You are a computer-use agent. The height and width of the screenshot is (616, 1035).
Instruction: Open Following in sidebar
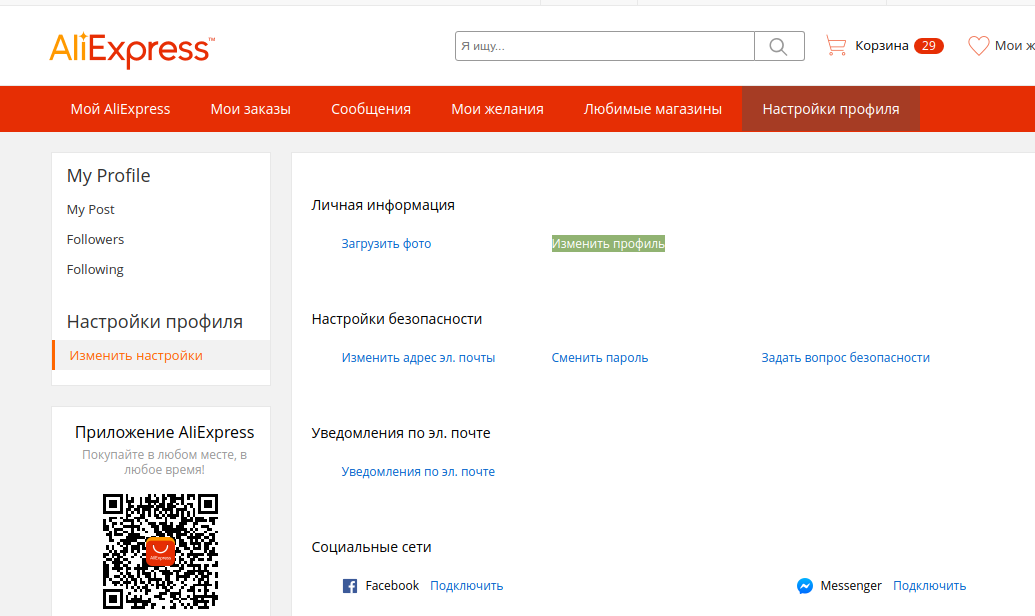click(x=95, y=269)
